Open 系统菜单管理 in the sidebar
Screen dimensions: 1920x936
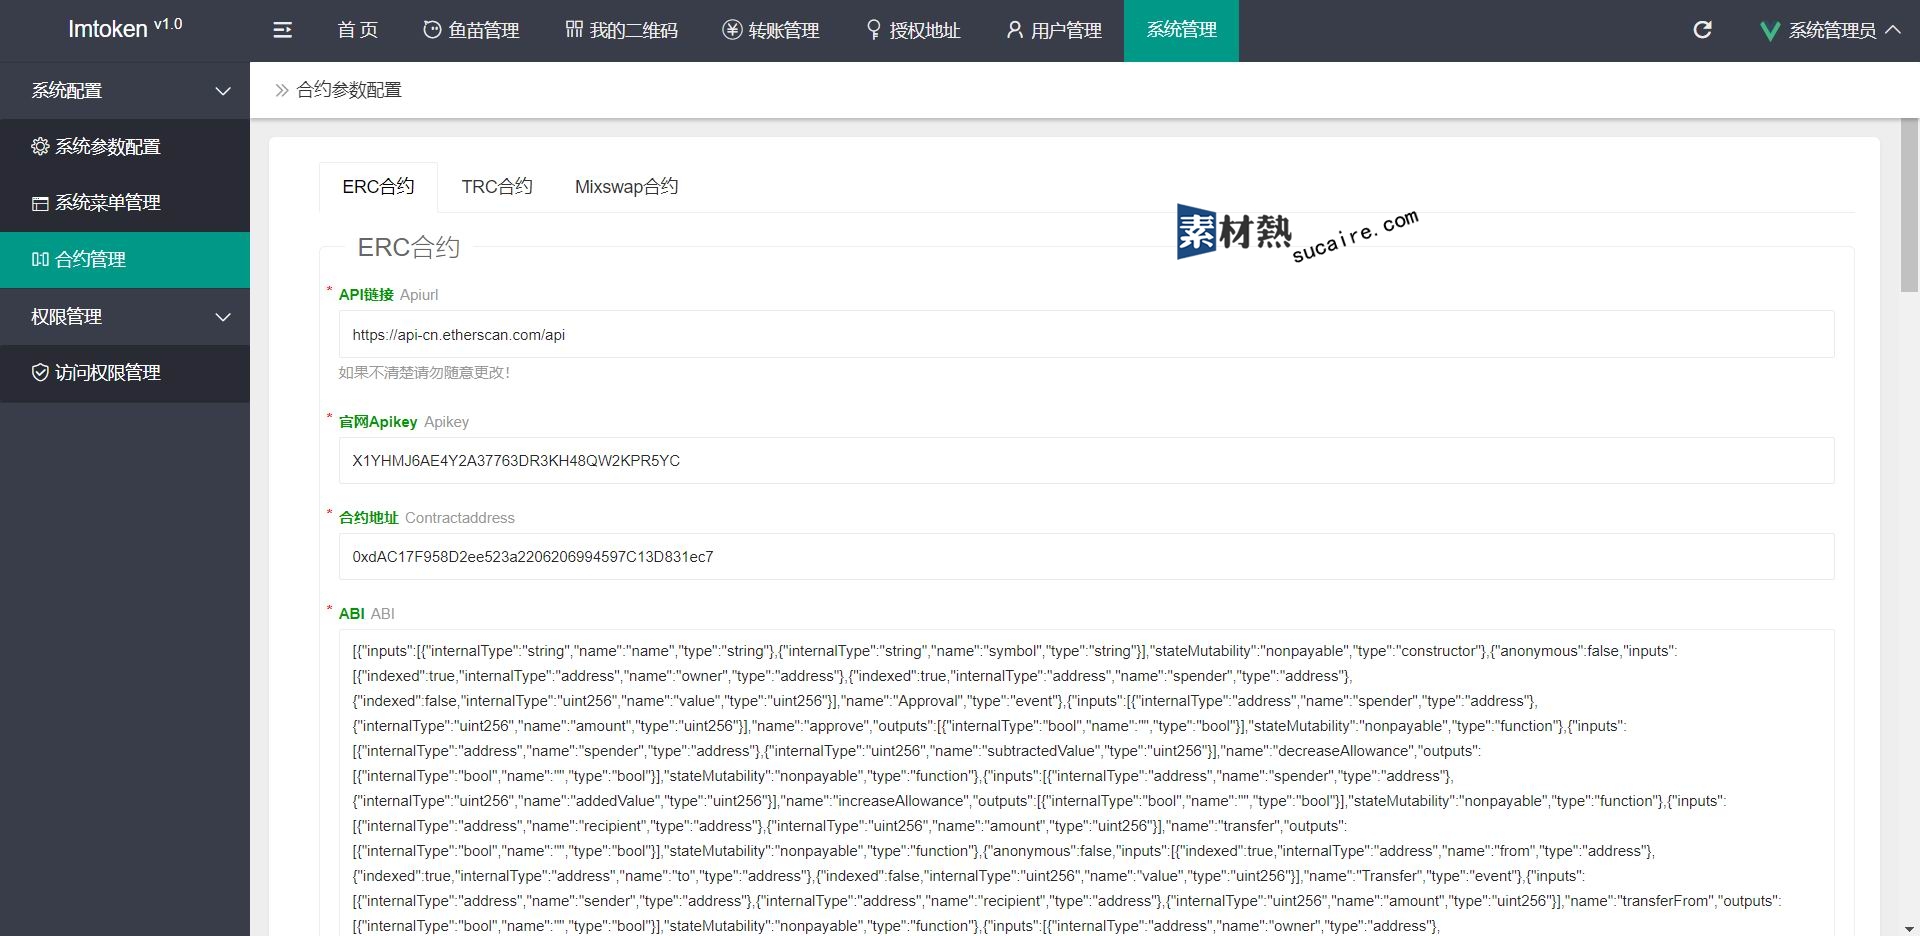(x=125, y=203)
